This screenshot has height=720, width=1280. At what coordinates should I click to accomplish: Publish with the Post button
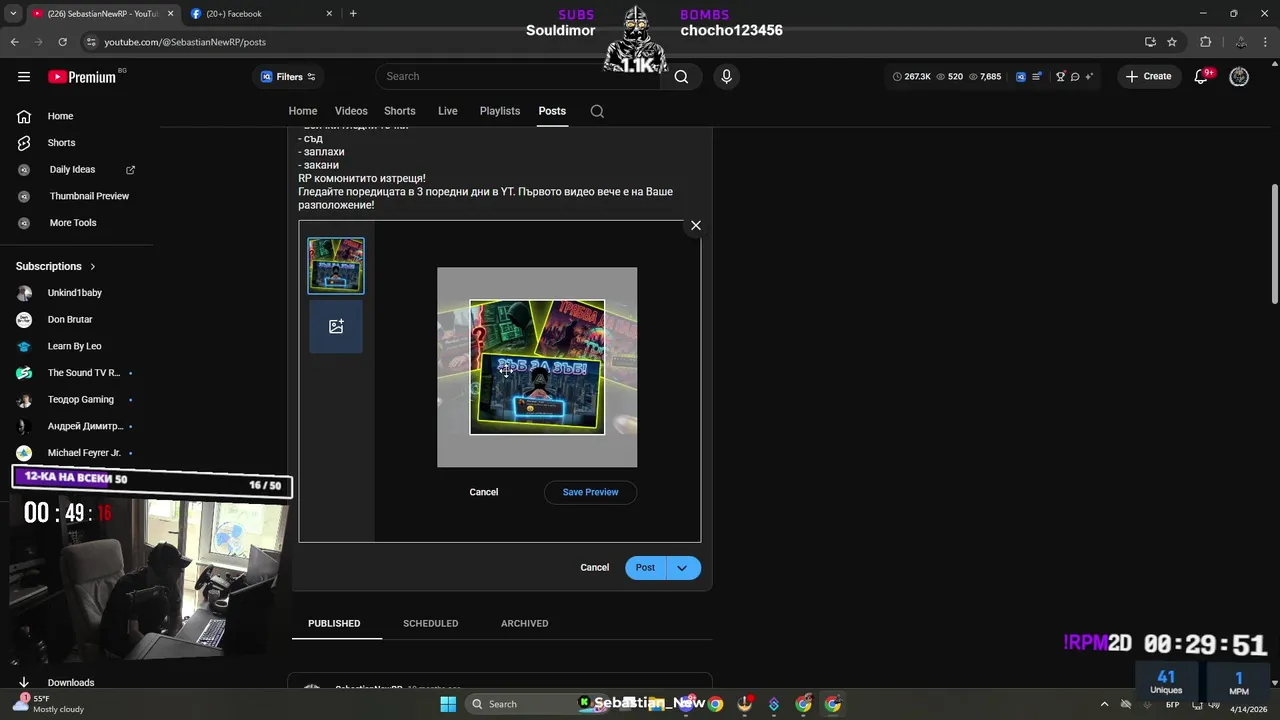coord(645,568)
